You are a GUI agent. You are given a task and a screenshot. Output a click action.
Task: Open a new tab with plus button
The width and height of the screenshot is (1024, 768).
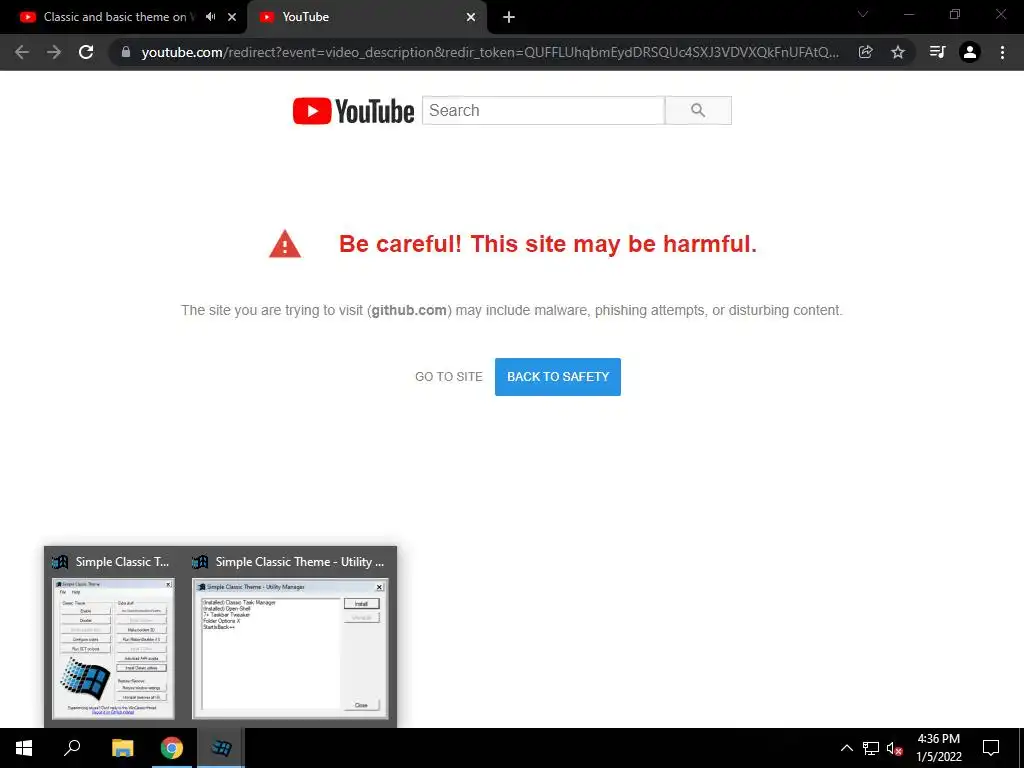[509, 17]
